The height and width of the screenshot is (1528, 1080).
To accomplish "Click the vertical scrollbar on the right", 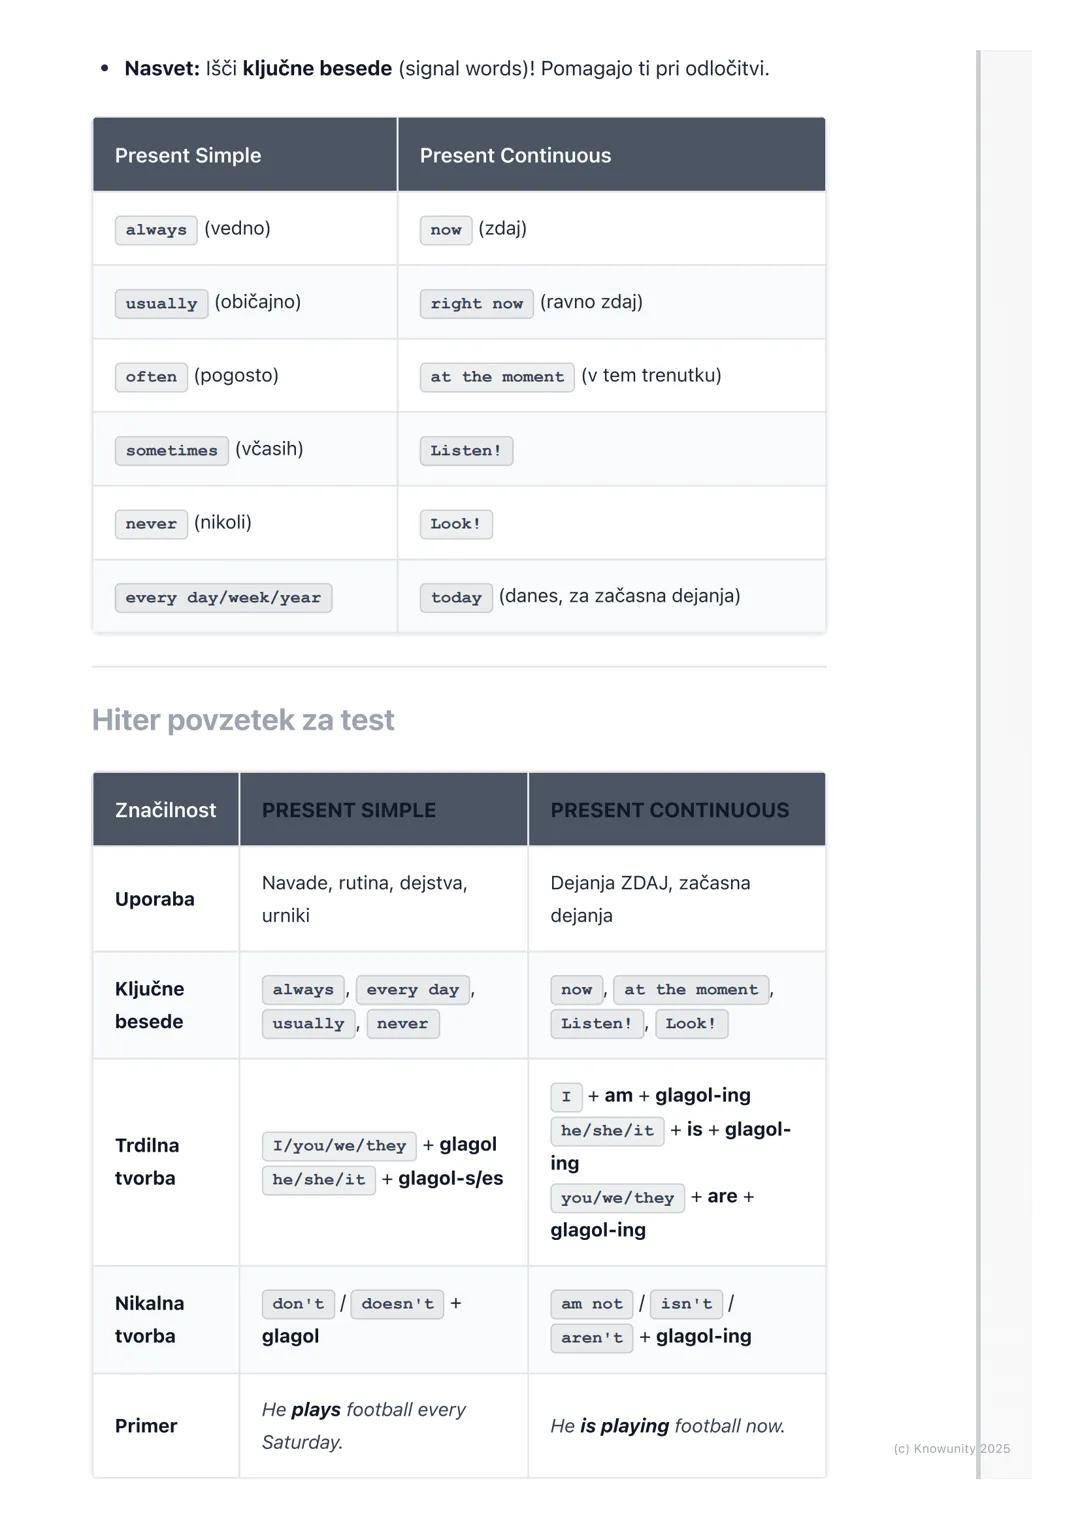I will pos(979,760).
